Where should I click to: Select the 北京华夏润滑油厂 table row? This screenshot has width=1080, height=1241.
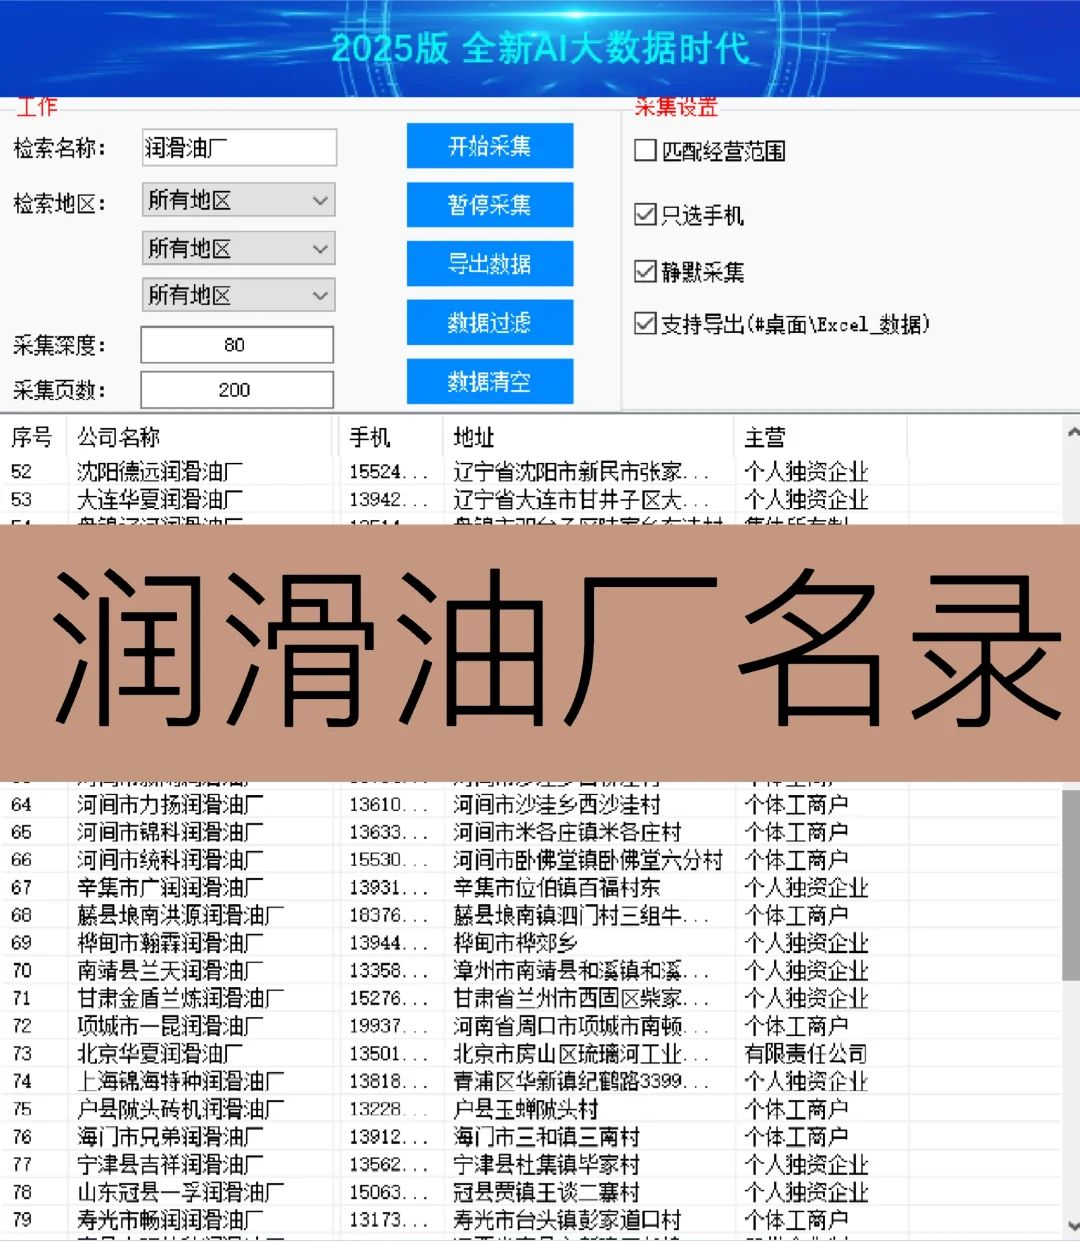(x=165, y=1053)
